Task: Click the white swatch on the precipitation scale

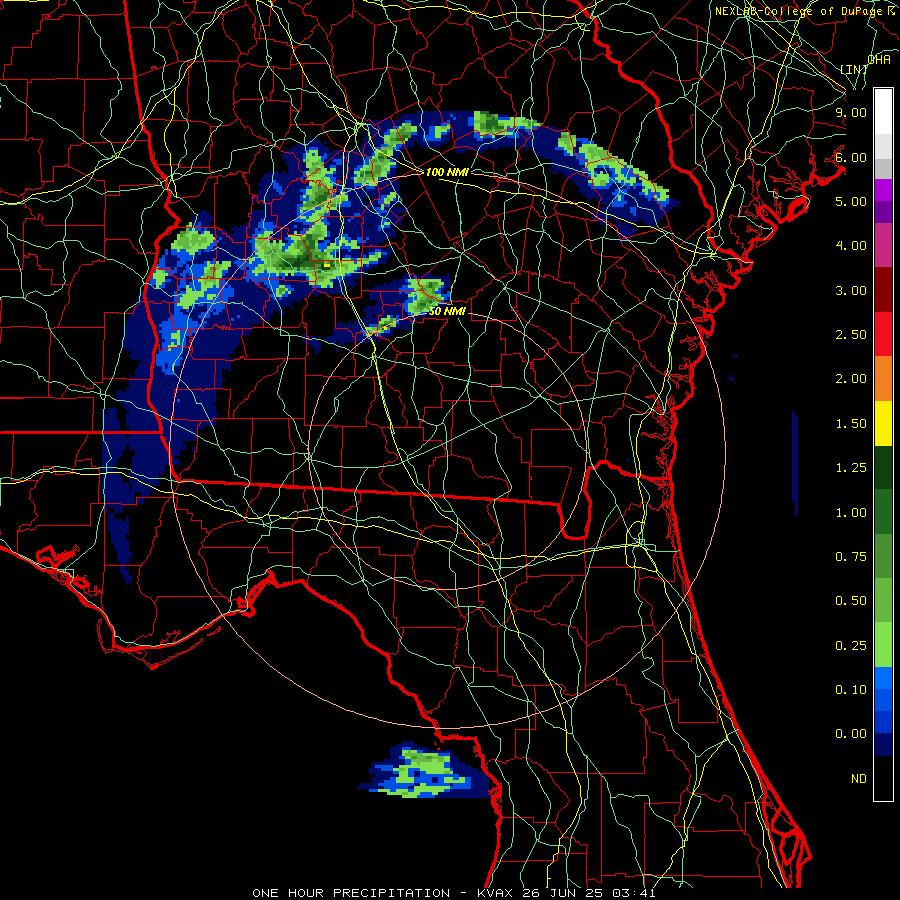Action: click(883, 111)
